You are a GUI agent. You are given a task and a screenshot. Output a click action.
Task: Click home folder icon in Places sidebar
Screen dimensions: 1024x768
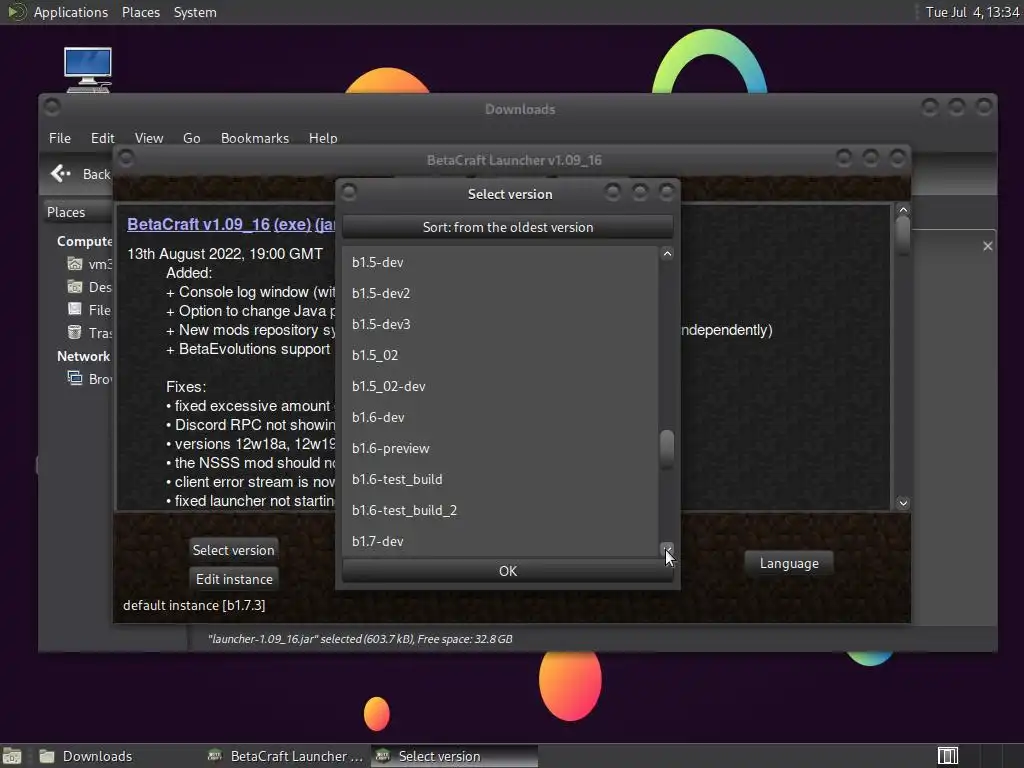pyautogui.click(x=75, y=264)
